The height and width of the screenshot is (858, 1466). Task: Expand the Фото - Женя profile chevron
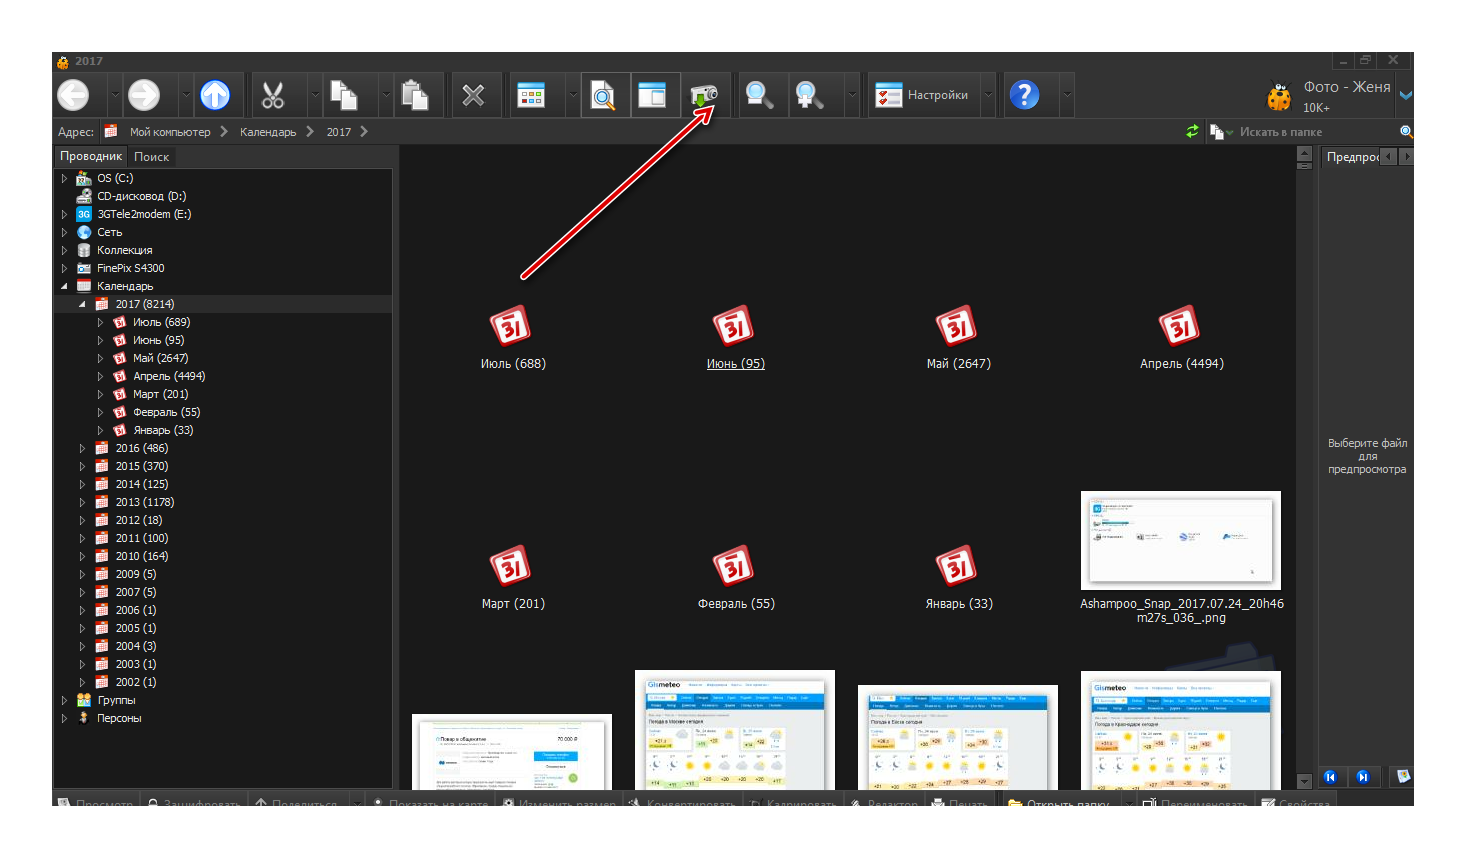[x=1405, y=96]
